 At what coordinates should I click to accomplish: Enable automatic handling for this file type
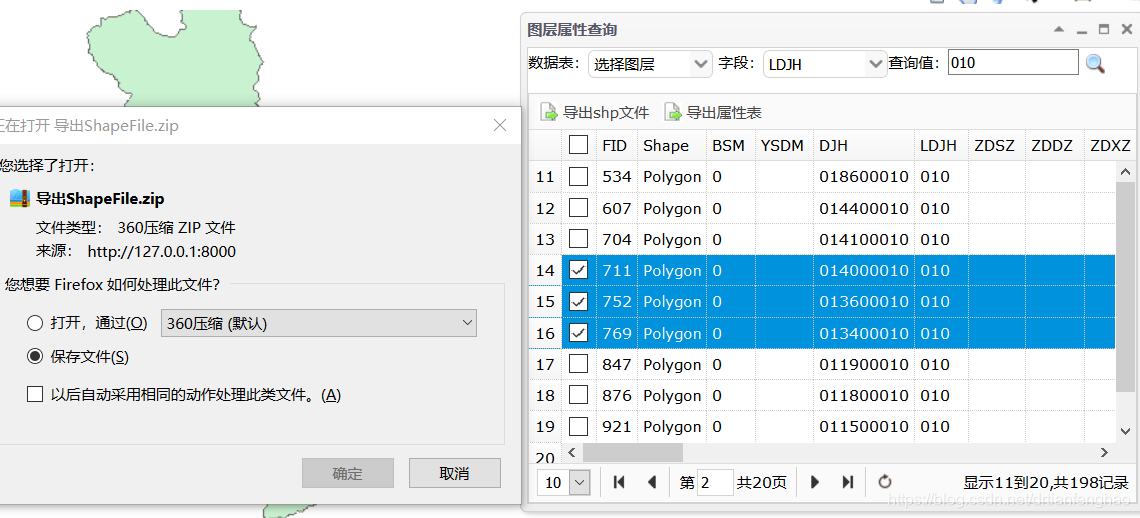35,395
